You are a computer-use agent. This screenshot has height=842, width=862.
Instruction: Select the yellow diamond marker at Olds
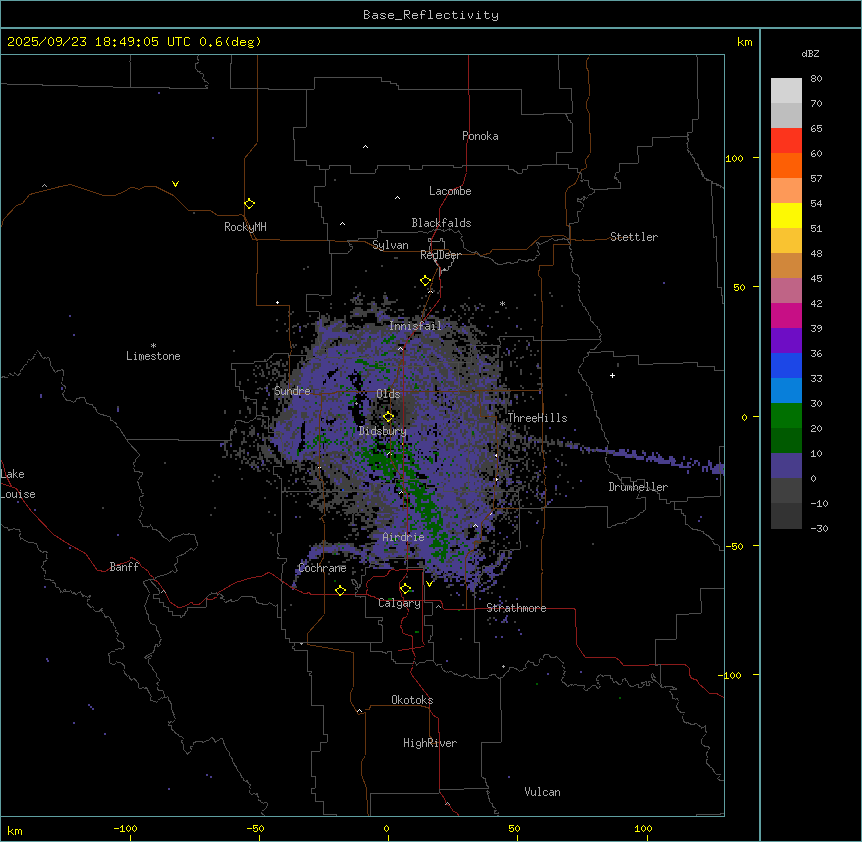388,417
